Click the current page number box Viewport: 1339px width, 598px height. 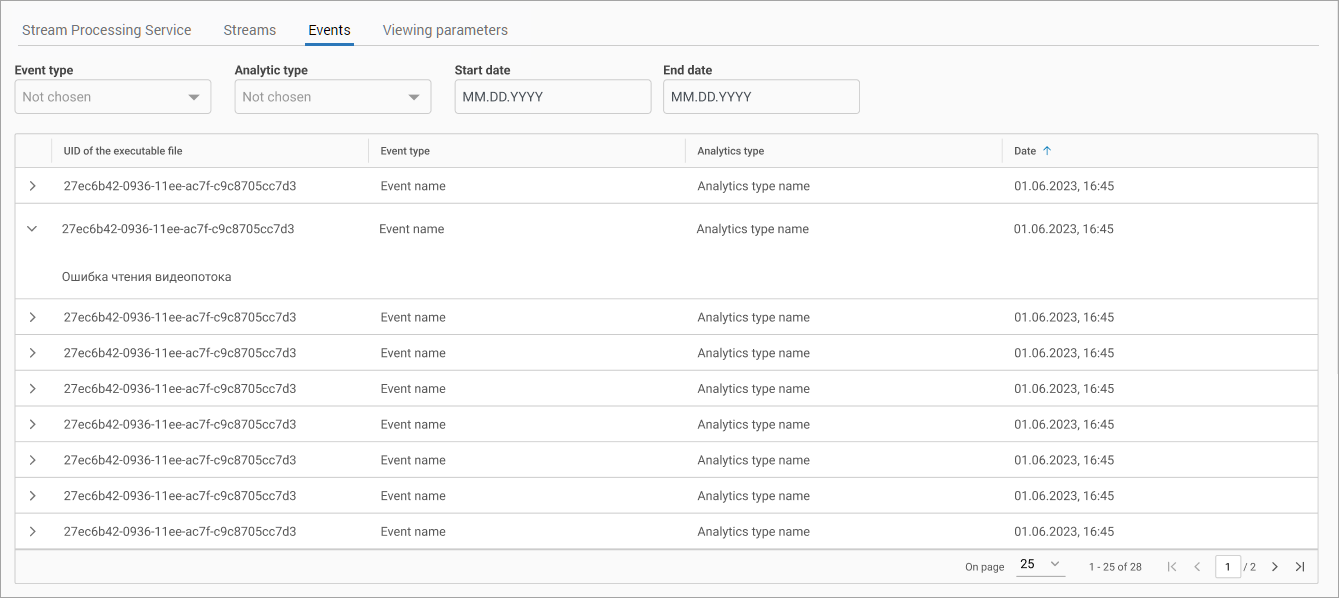(1227, 567)
